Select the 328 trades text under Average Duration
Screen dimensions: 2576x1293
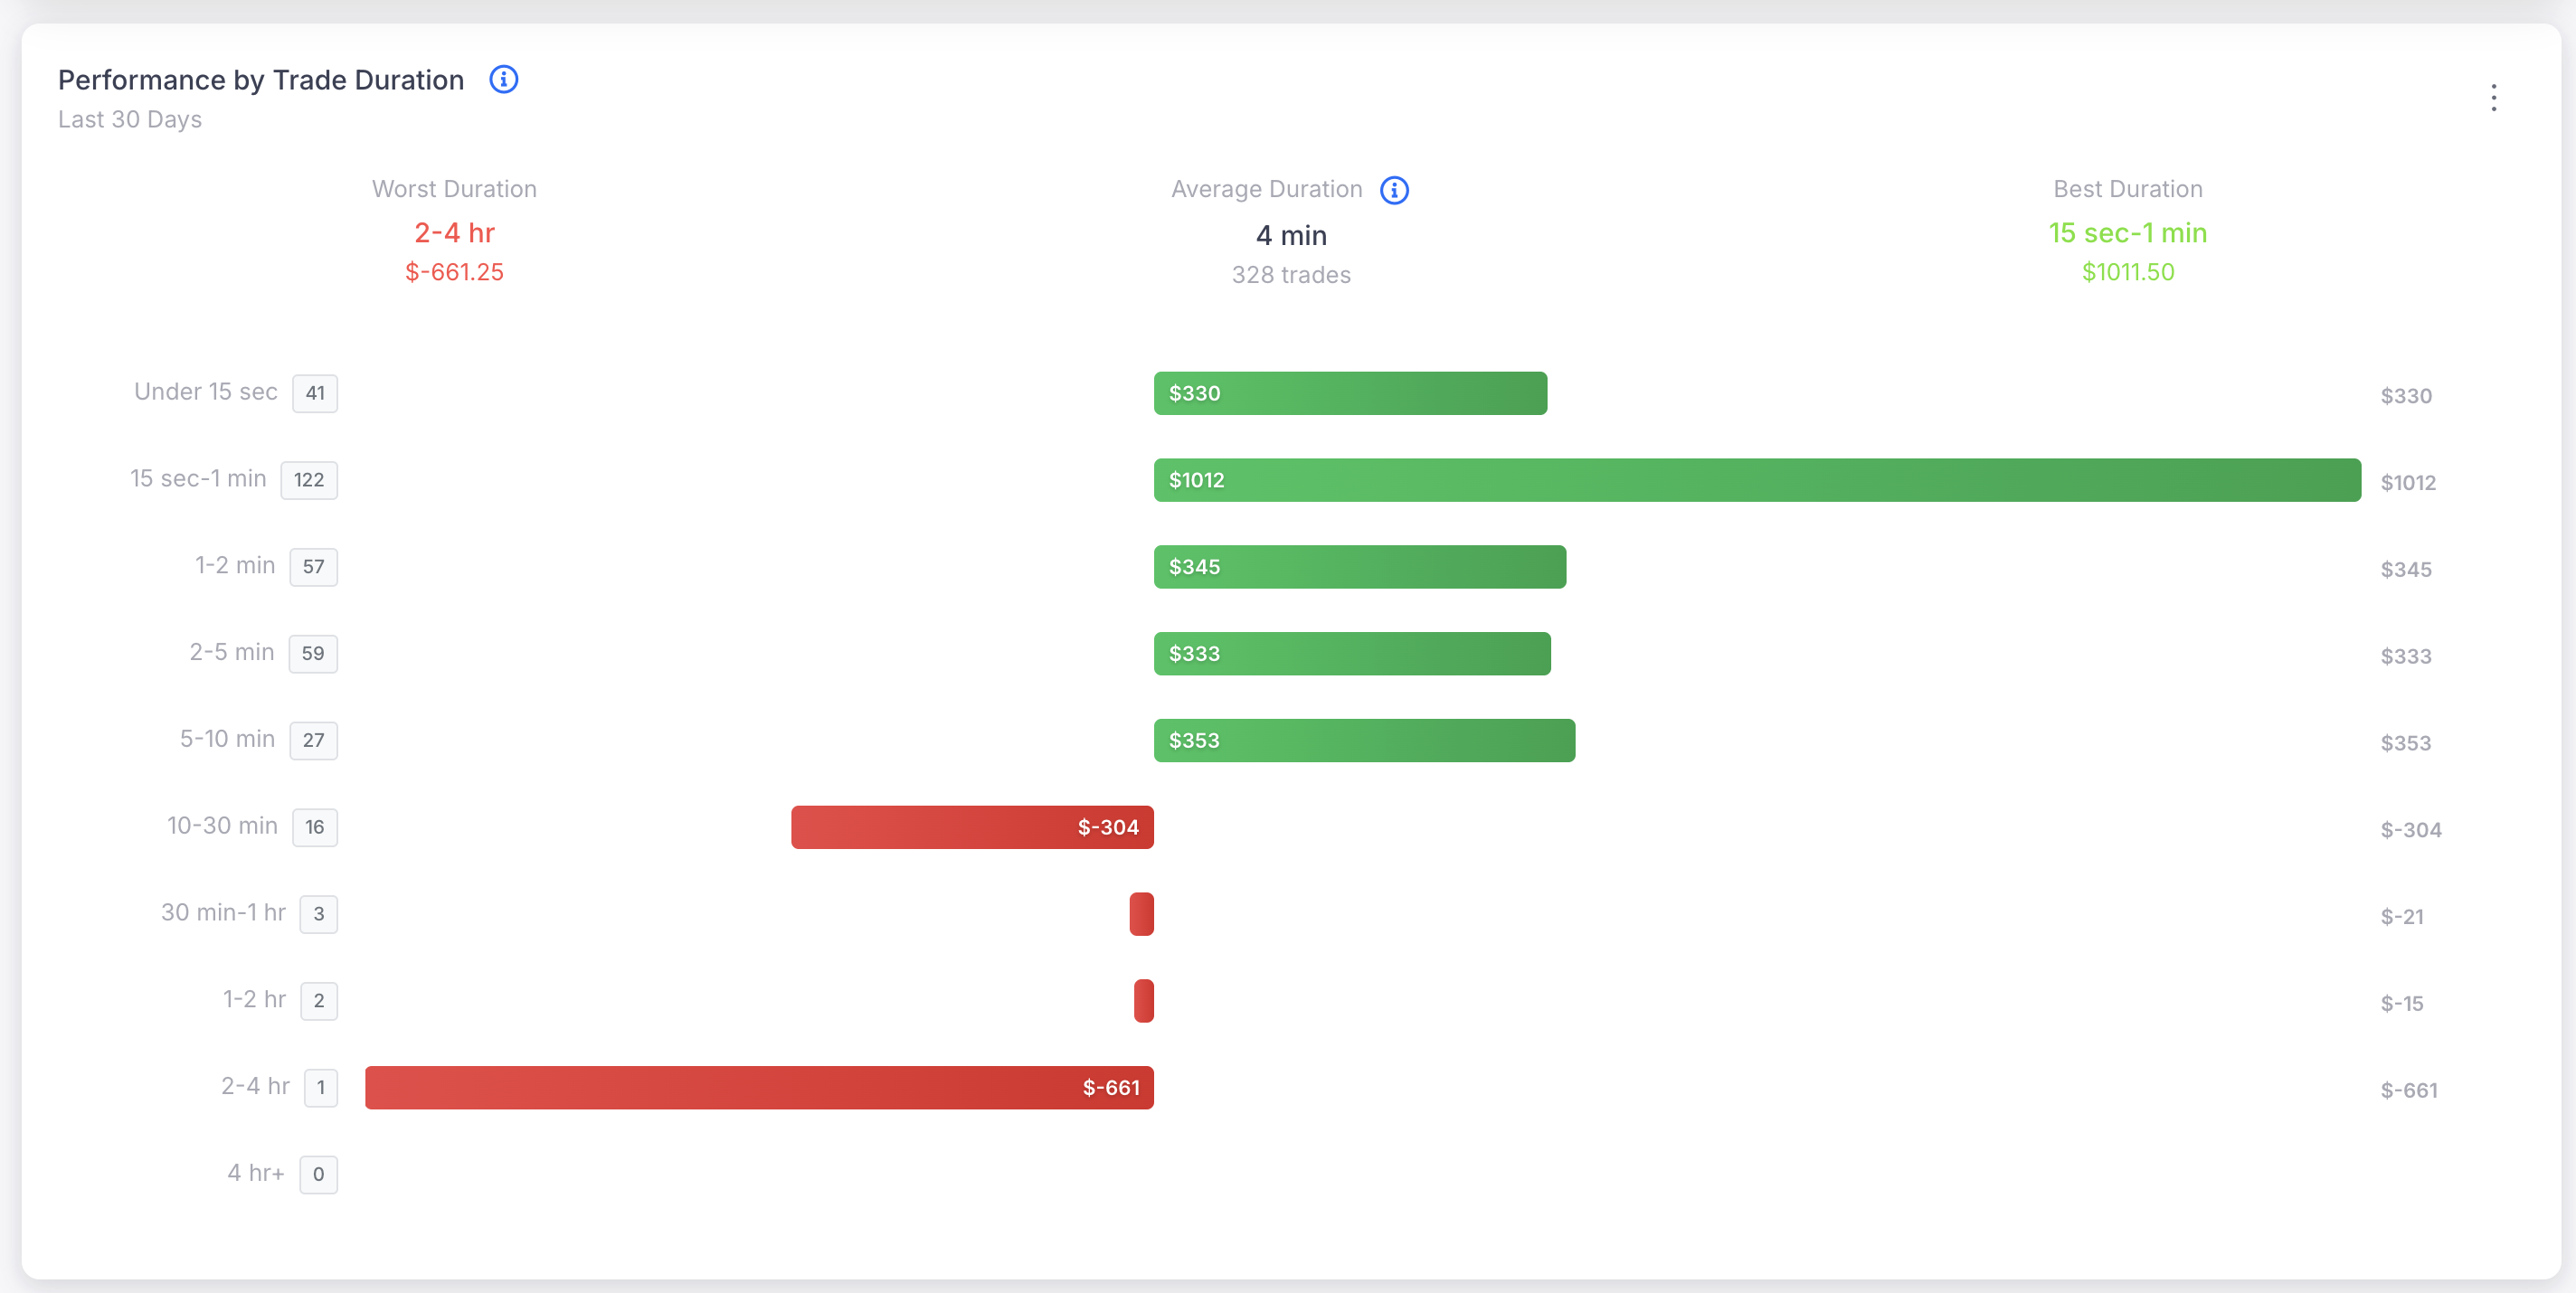click(1290, 274)
